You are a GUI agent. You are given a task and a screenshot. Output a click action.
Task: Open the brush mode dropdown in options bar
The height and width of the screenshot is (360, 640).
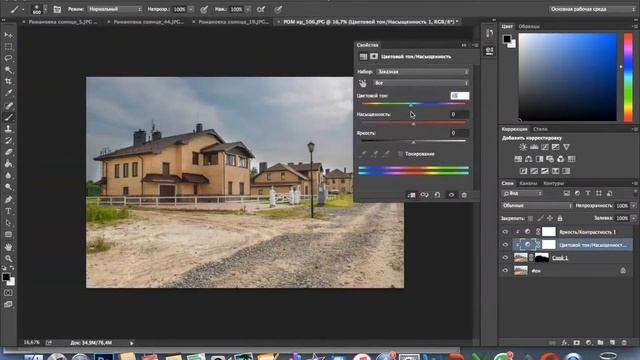pyautogui.click(x=114, y=9)
